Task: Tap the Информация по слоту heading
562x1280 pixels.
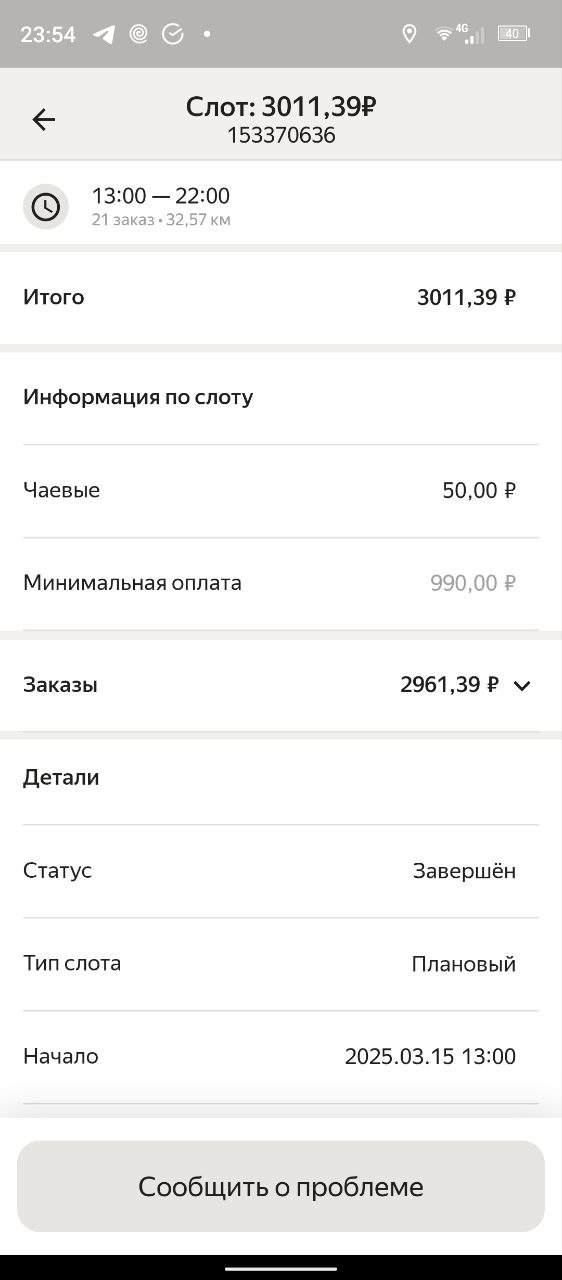Action: [138, 398]
